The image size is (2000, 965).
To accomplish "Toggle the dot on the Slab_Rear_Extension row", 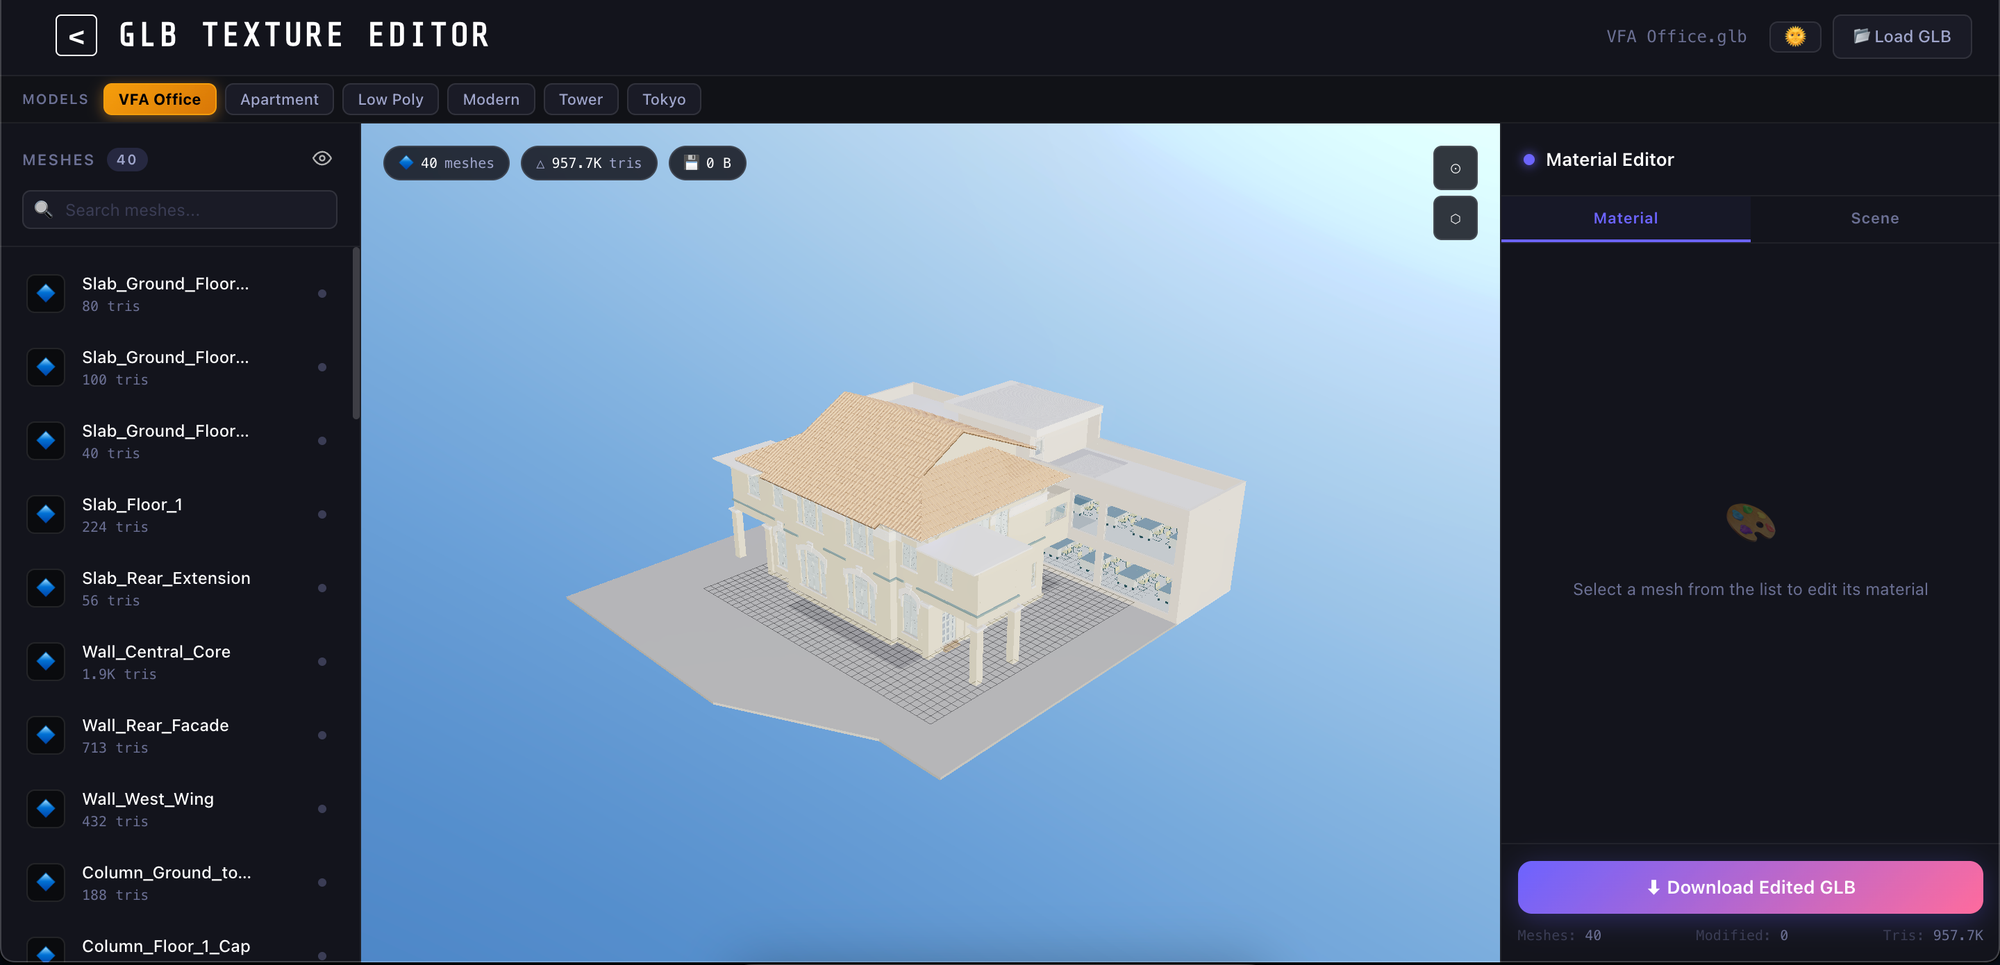I will pyautogui.click(x=322, y=588).
